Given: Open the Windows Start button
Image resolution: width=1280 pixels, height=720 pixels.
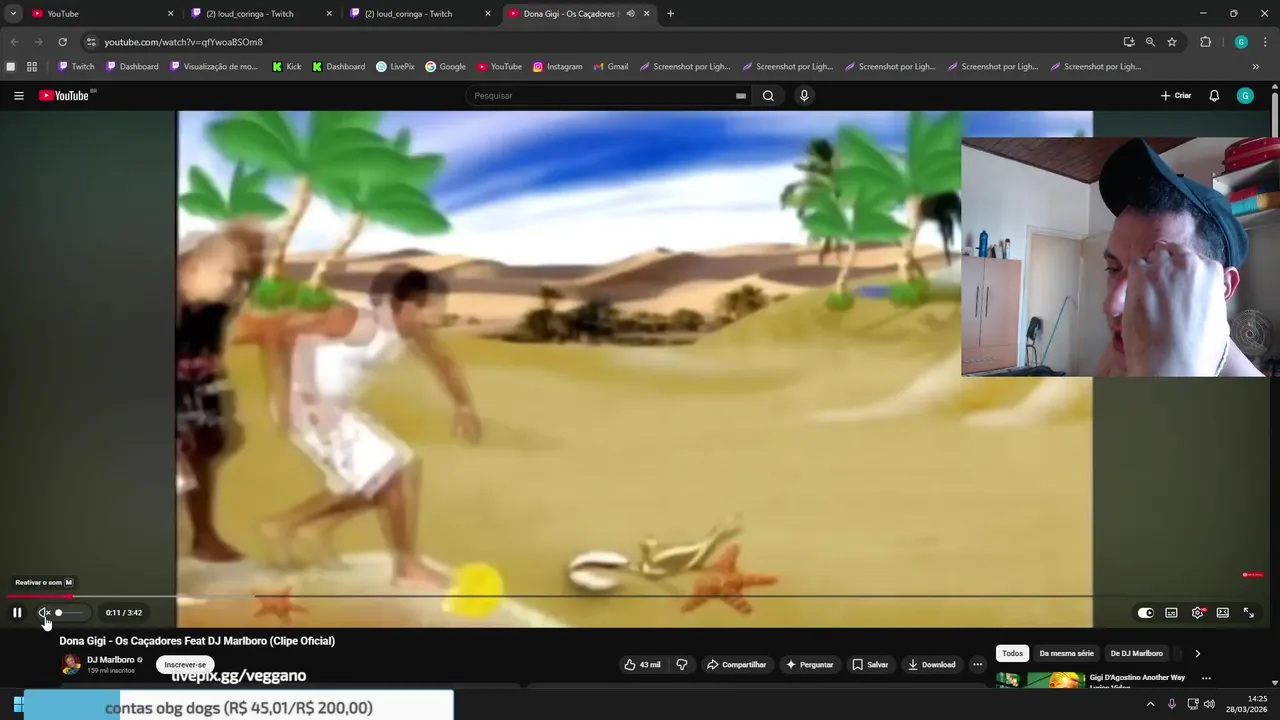Looking at the screenshot, I should [x=18, y=705].
